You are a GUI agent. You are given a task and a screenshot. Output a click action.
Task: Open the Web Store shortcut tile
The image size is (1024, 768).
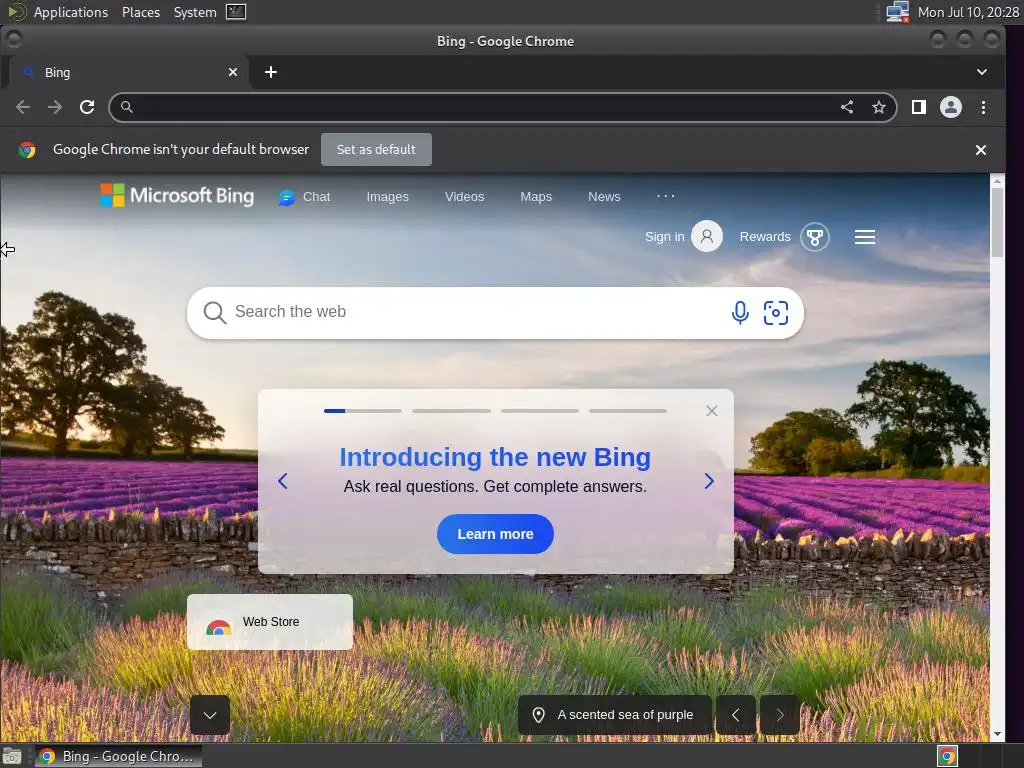pyautogui.click(x=270, y=622)
